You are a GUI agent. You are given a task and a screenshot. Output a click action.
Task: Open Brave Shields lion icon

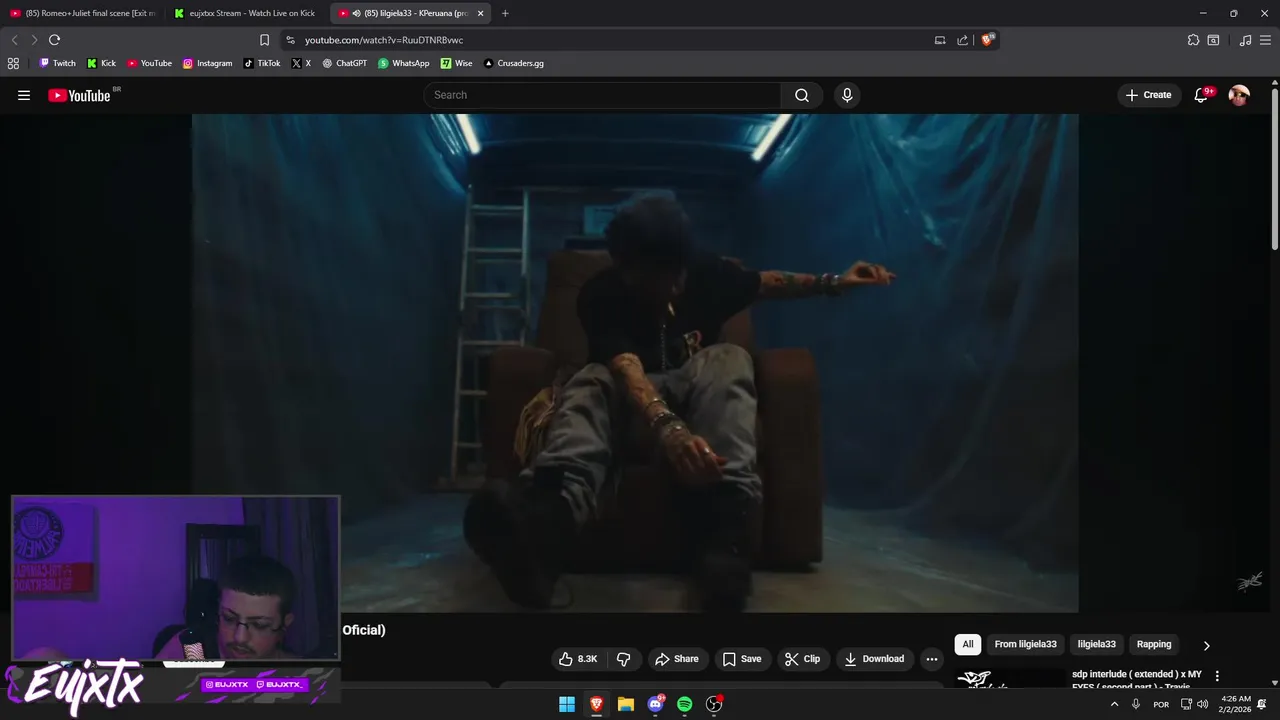(x=988, y=40)
